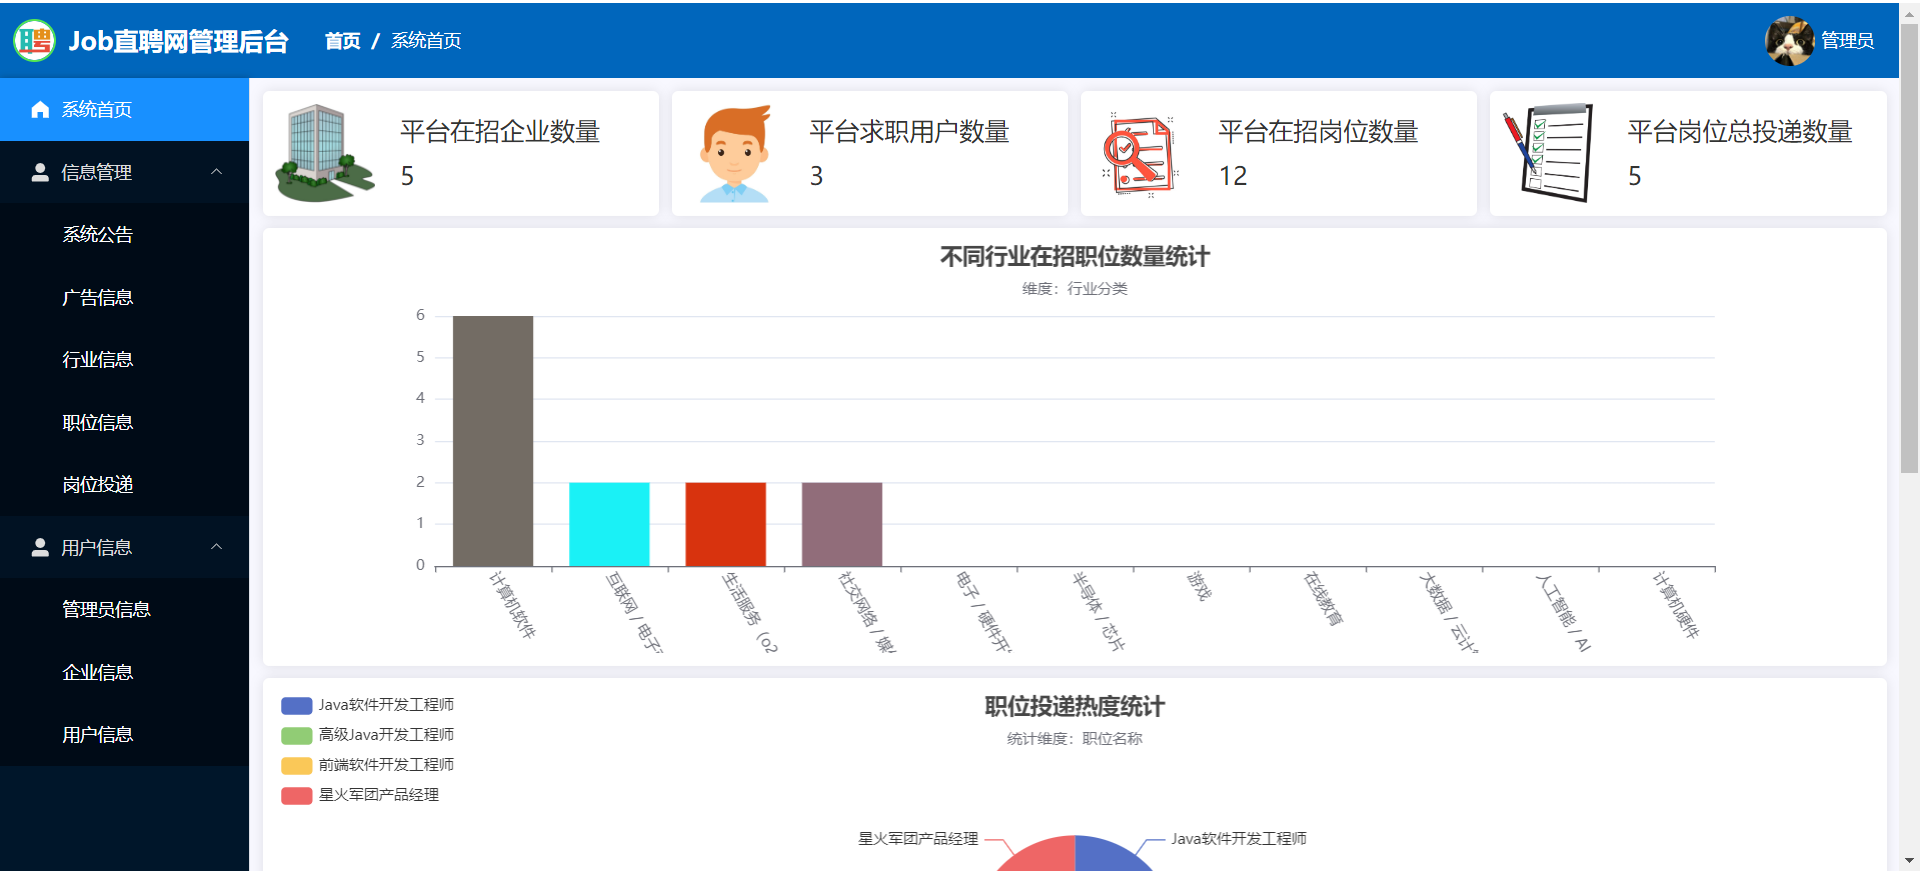Click the 人工智能 / AI axis label
Screen dimensions: 1920x871
(1563, 612)
